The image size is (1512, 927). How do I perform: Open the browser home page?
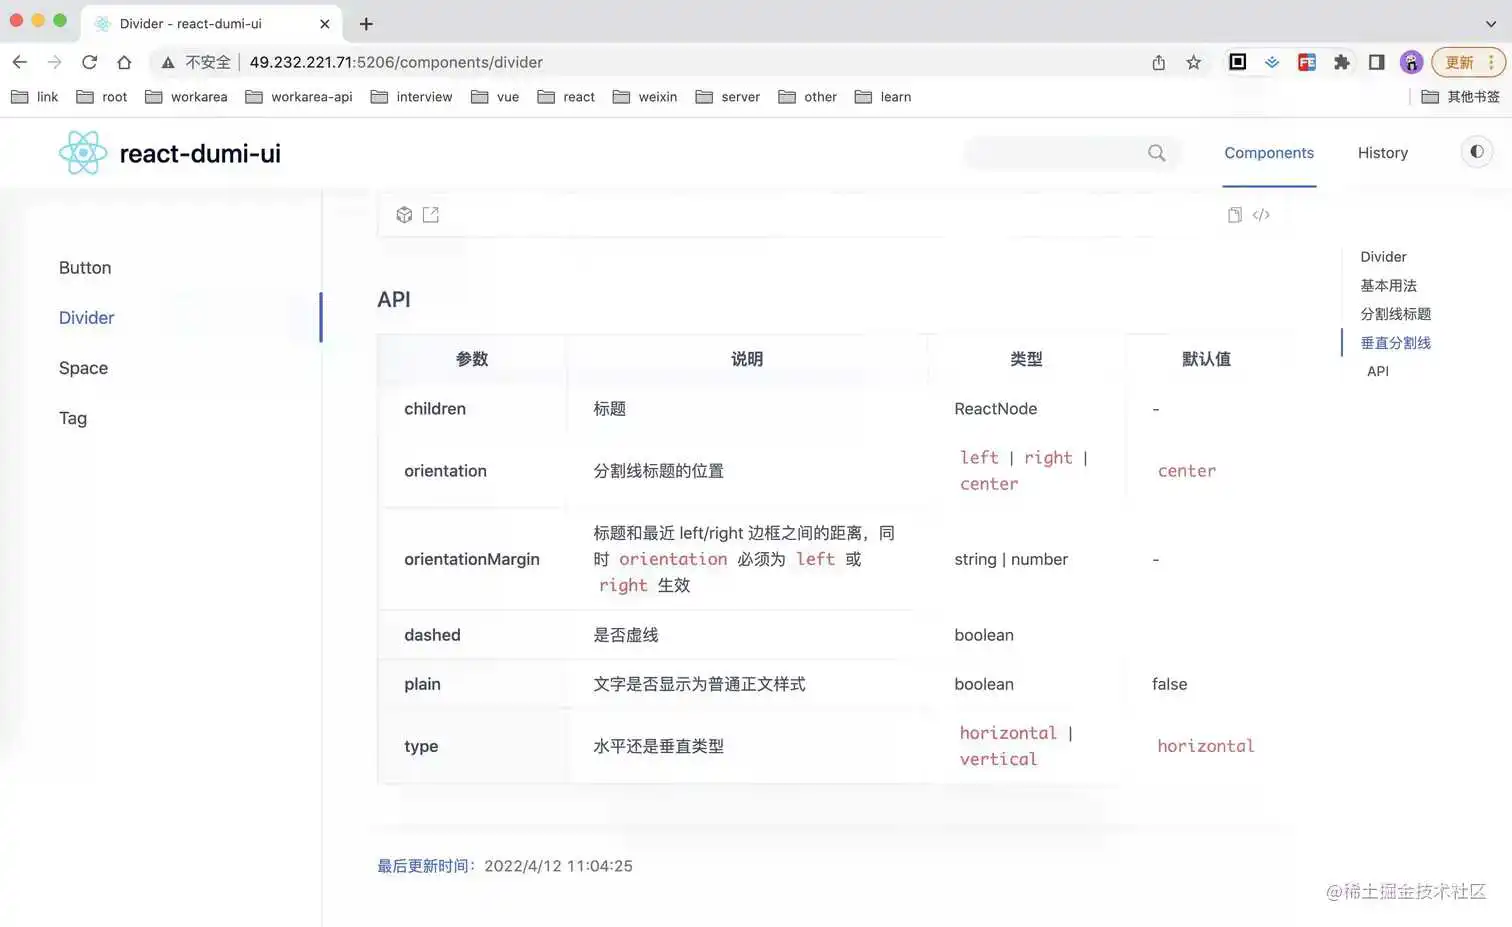(124, 62)
